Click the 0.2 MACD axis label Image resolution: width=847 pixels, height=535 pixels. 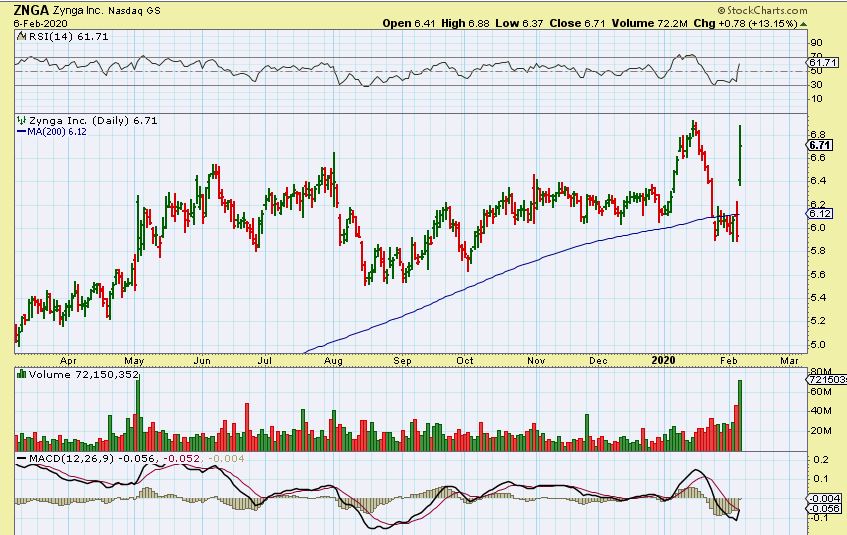pyautogui.click(x=821, y=460)
